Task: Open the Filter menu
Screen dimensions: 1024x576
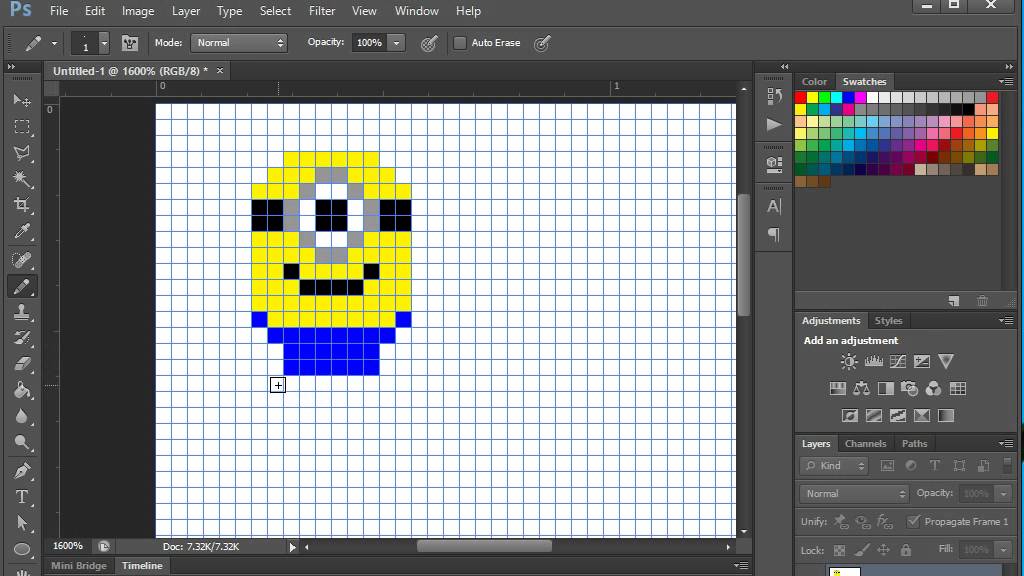Action: (x=322, y=11)
